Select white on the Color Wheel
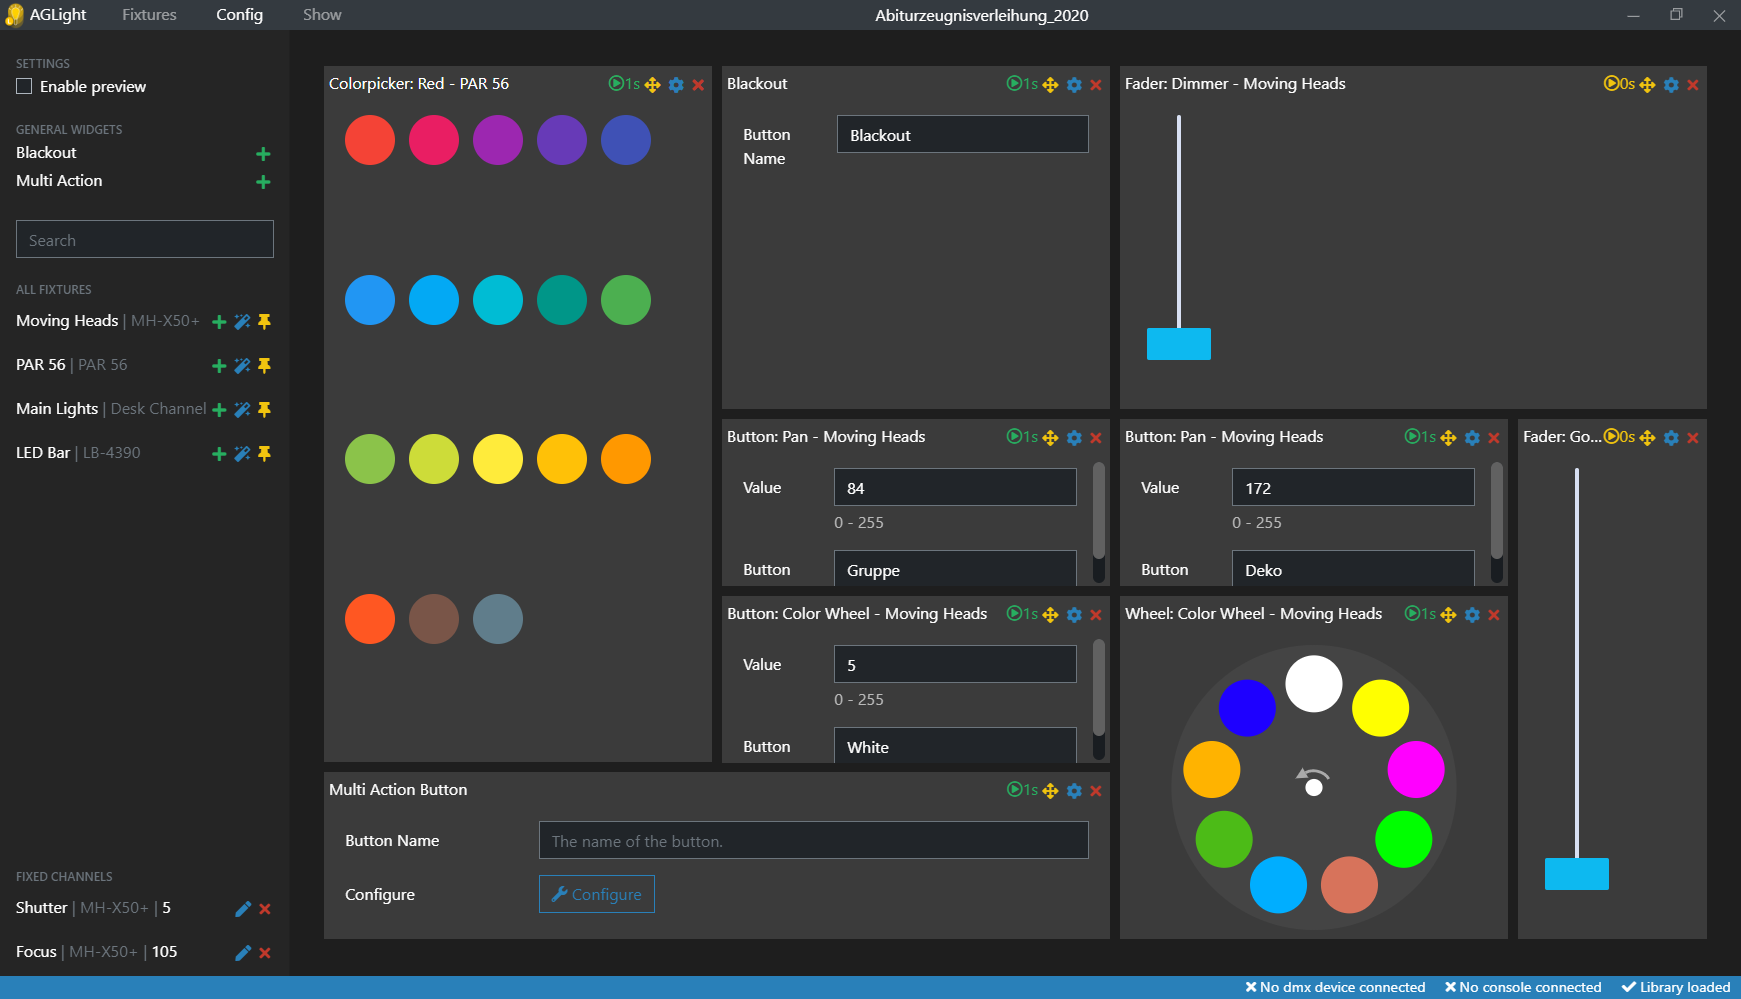This screenshot has width=1741, height=999. 1314,684
